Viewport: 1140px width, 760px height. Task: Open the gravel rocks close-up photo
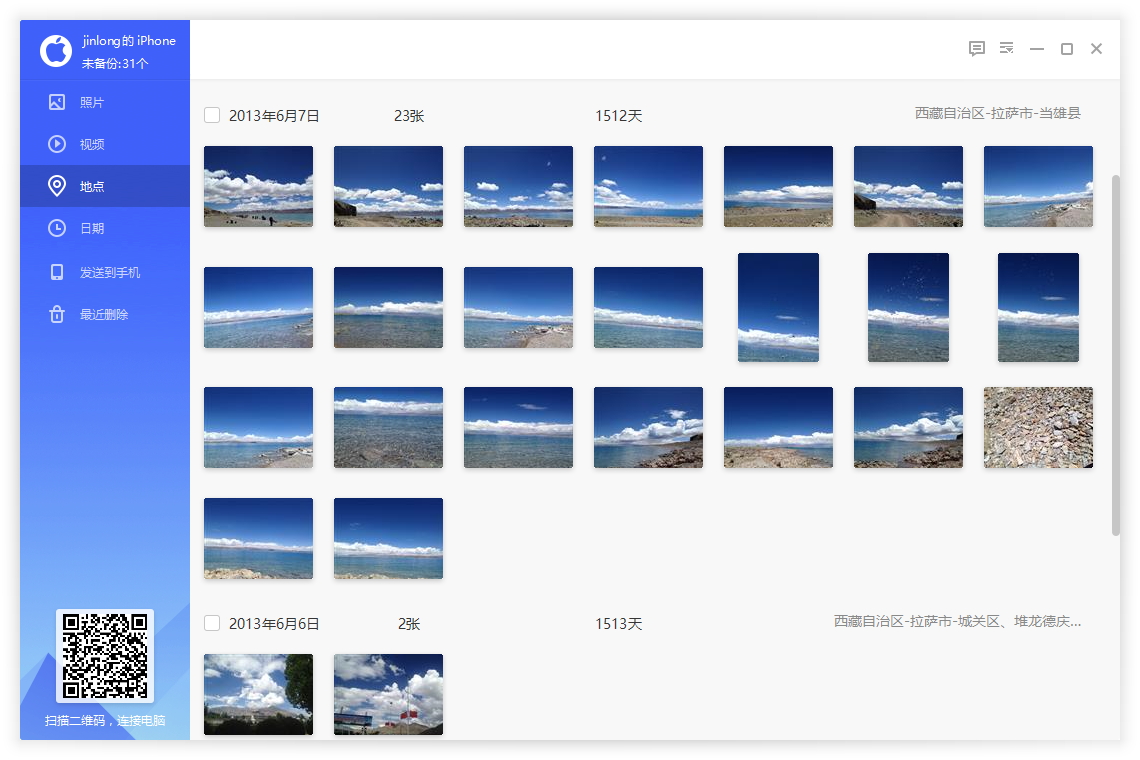tap(1038, 427)
